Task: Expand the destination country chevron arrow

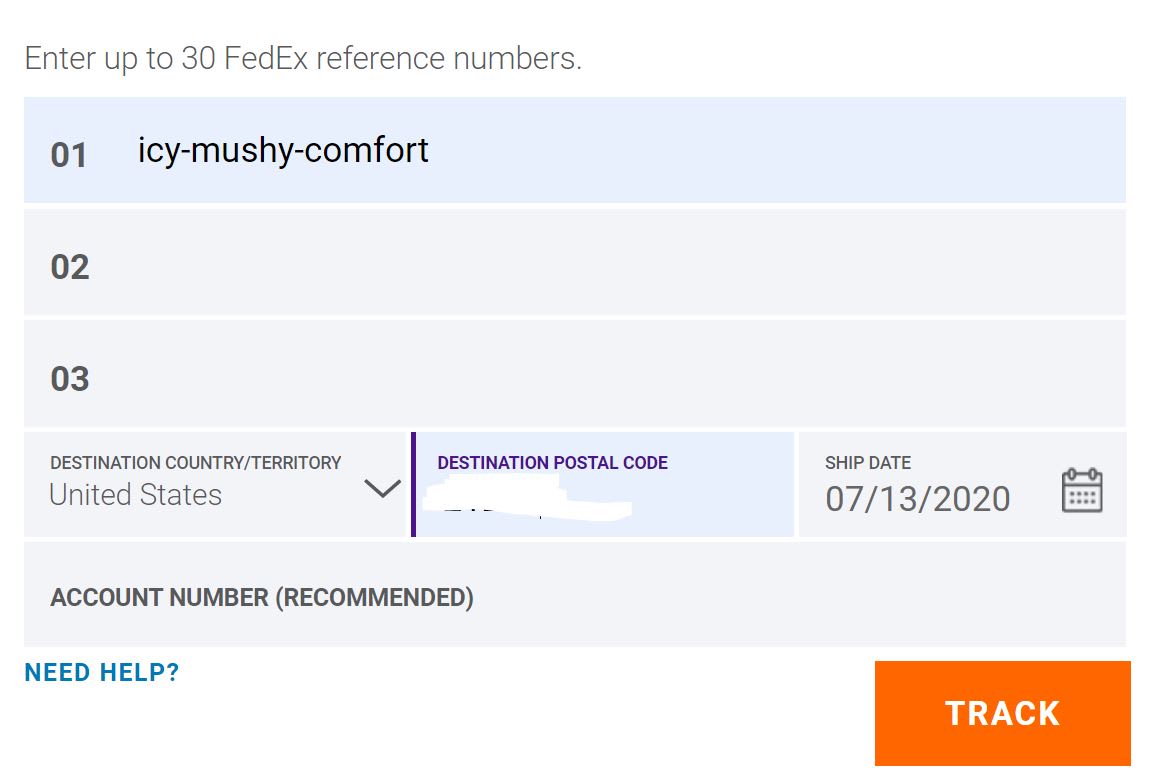Action: pyautogui.click(x=381, y=489)
